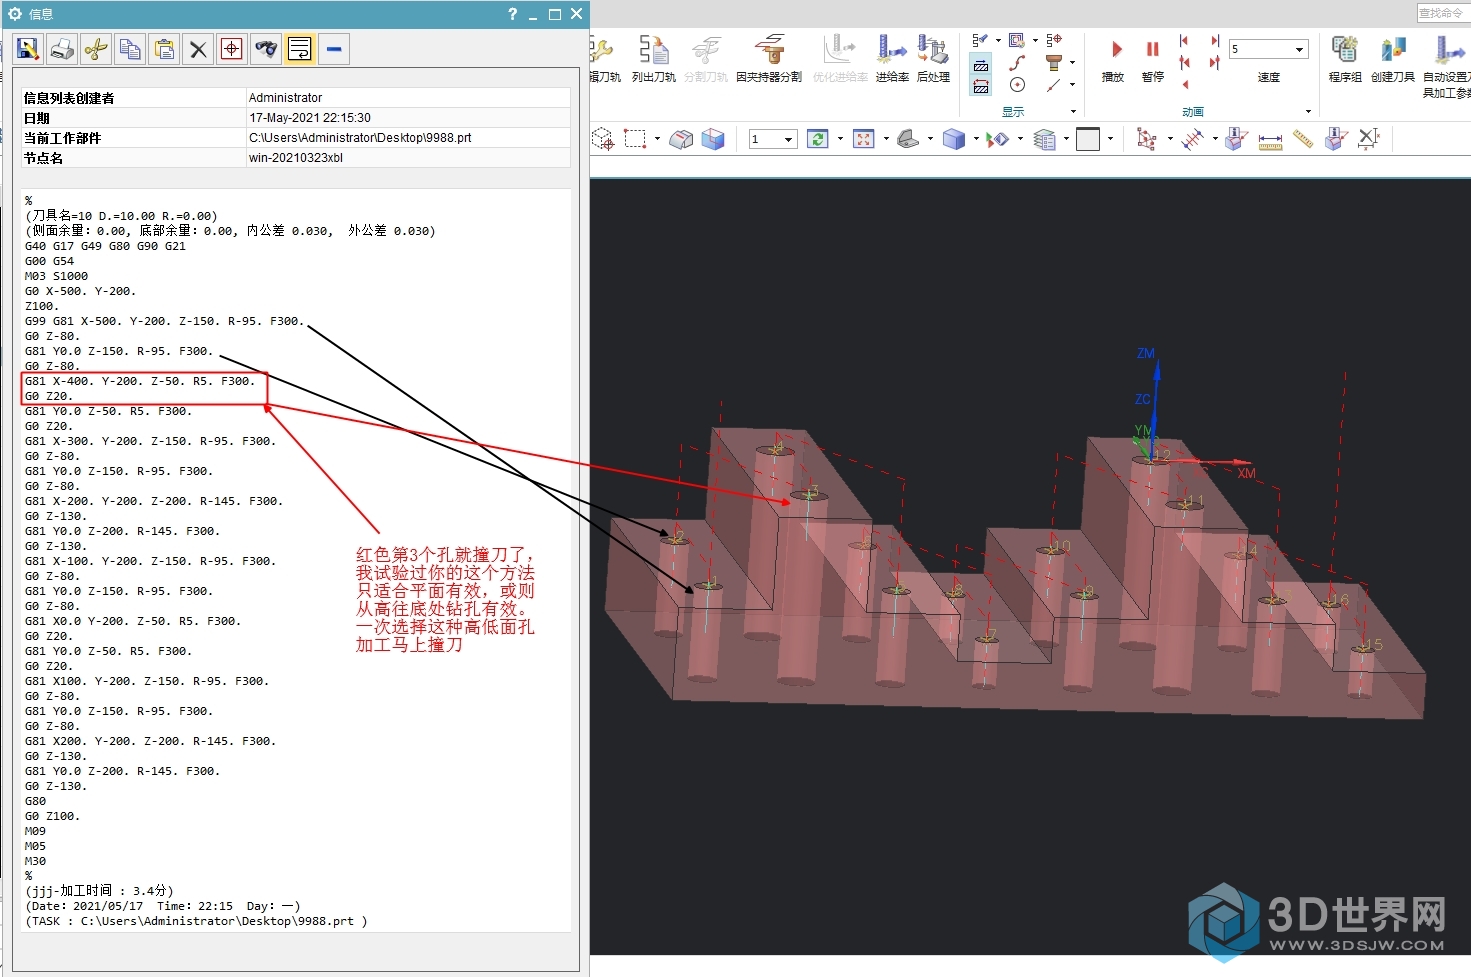Click the selection rectangle icon
1471x977 pixels.
tap(635, 139)
